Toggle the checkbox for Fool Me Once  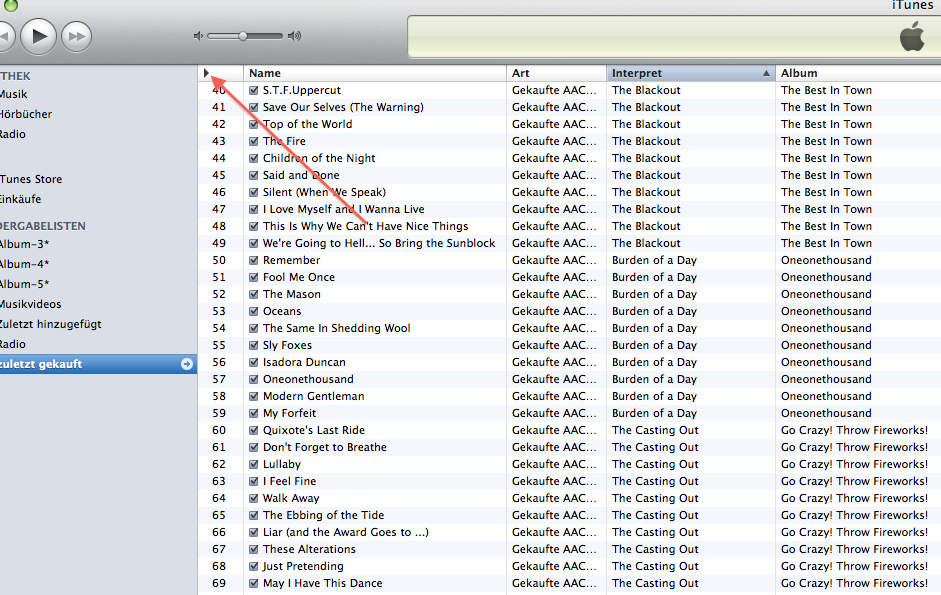(x=253, y=277)
